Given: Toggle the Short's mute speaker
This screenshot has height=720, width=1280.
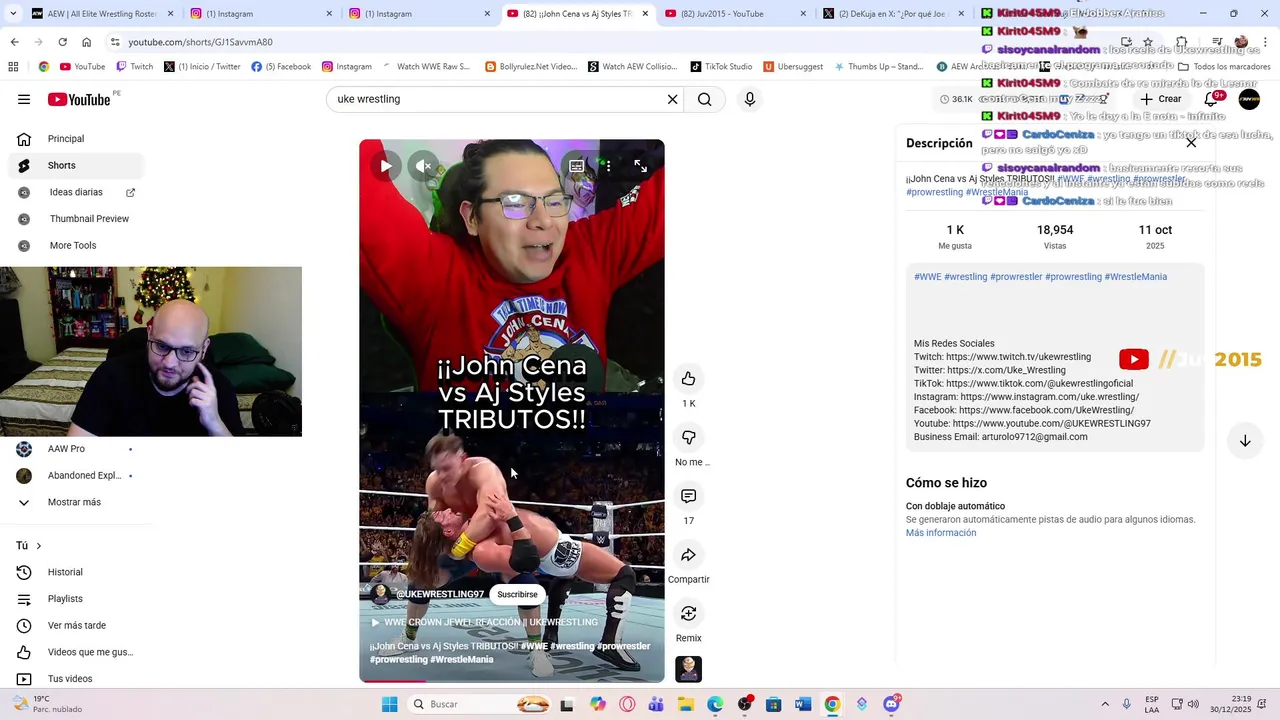Looking at the screenshot, I should coord(424,166).
